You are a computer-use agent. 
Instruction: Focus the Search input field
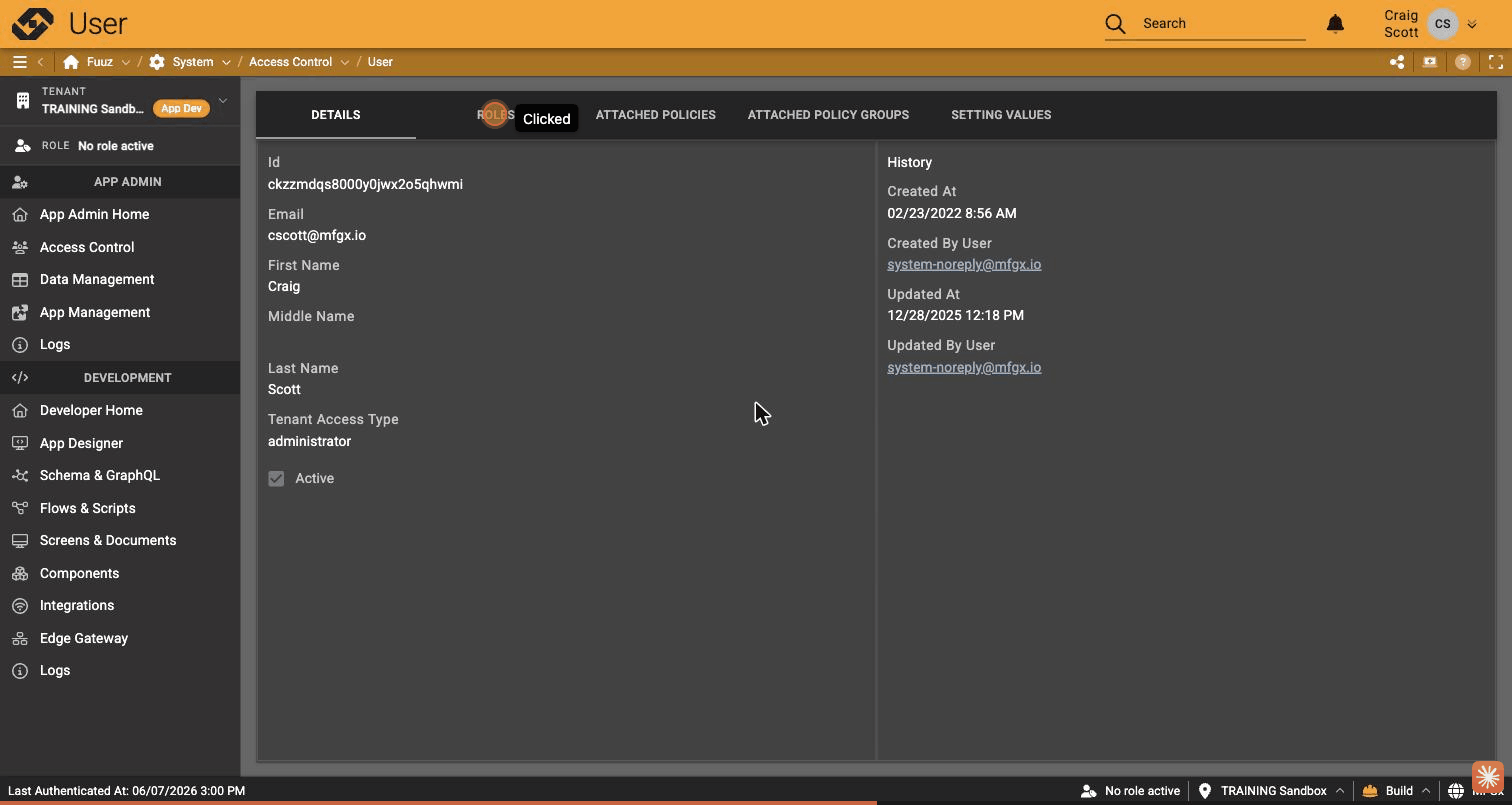[1223, 23]
